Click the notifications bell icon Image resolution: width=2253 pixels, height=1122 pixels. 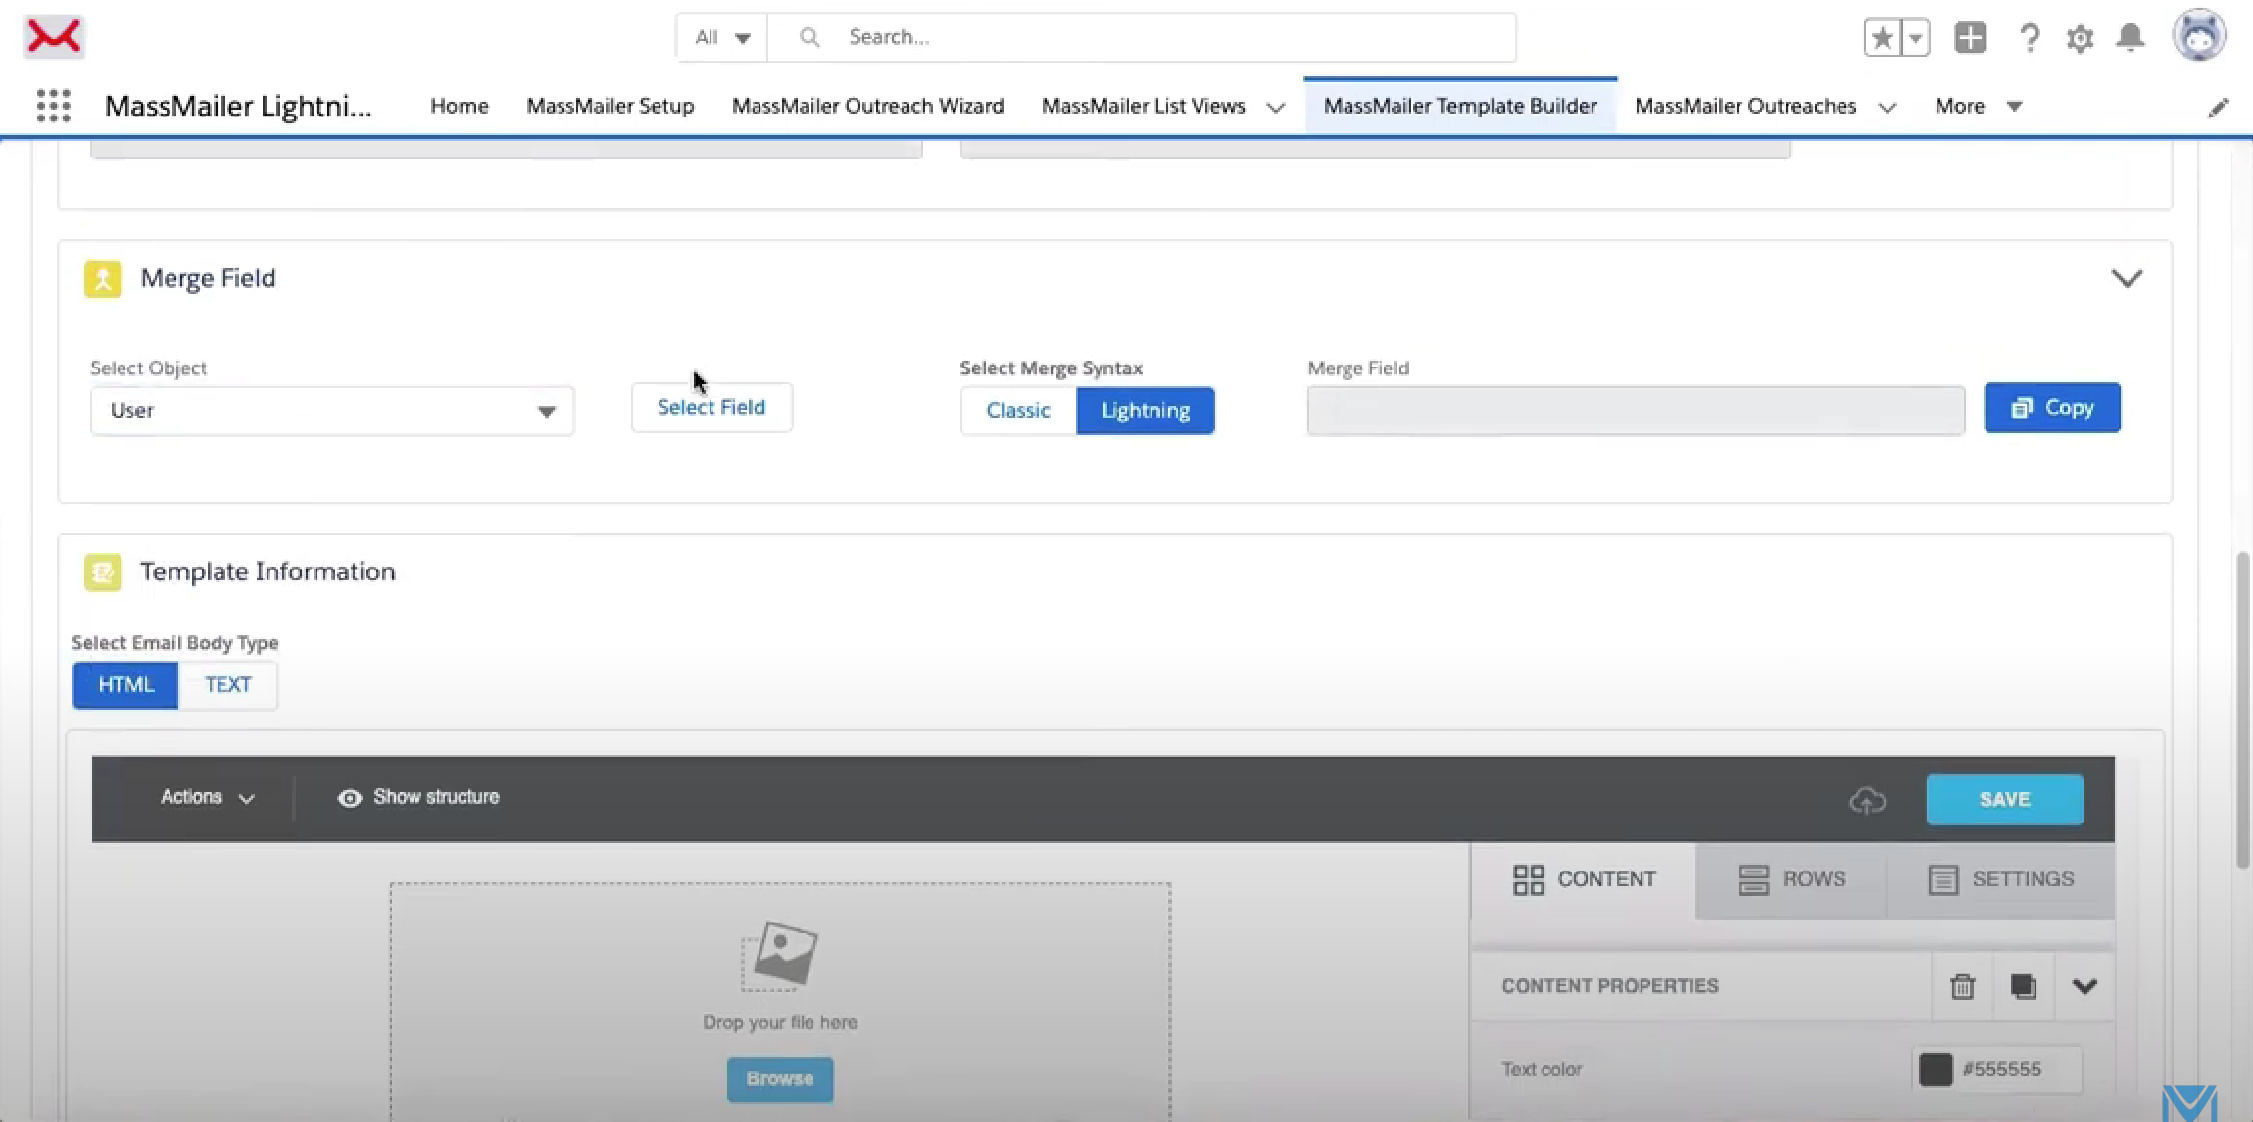2131,38
